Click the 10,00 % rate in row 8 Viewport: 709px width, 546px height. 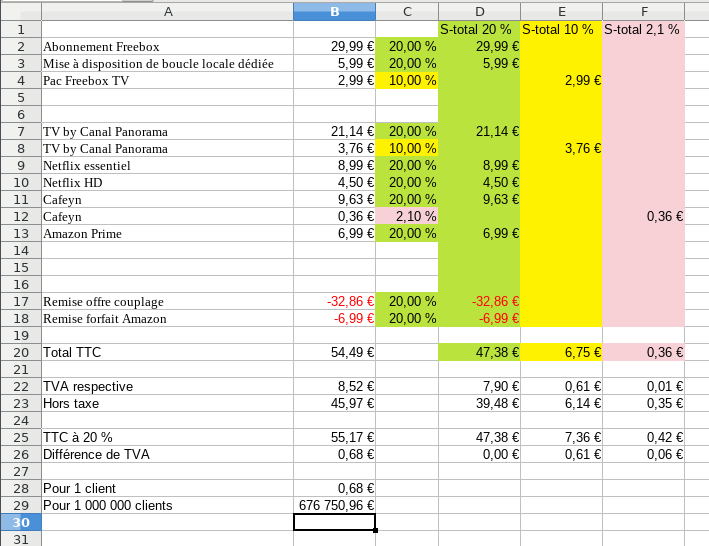[x=407, y=149]
